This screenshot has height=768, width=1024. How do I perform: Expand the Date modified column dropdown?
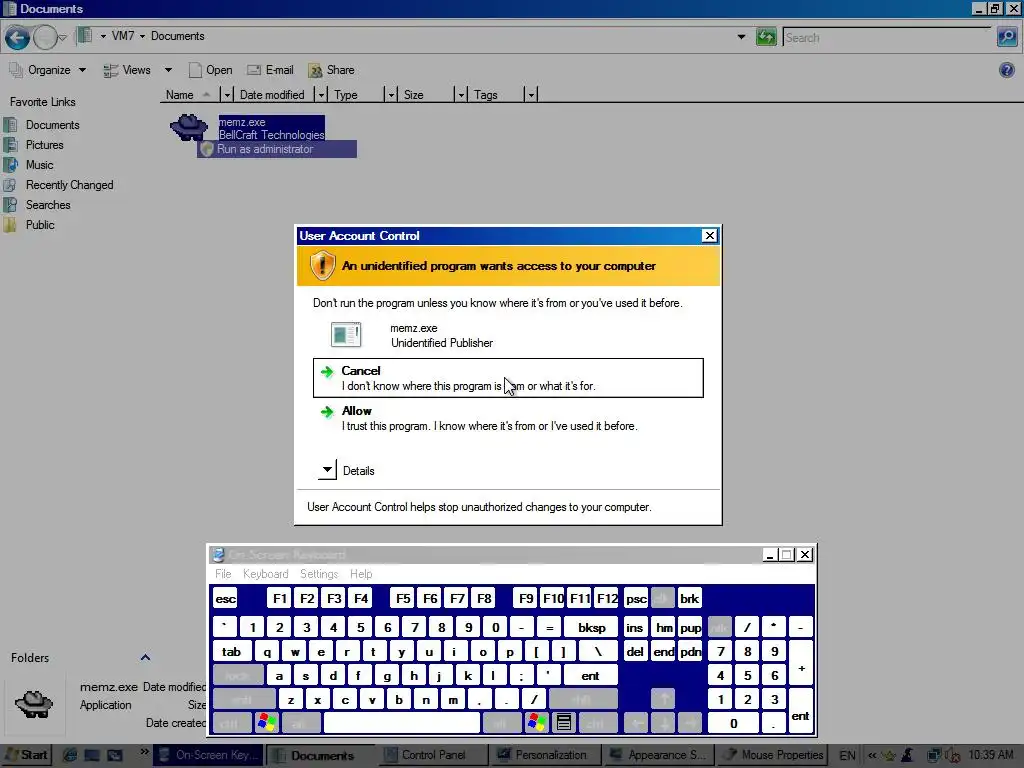321,95
